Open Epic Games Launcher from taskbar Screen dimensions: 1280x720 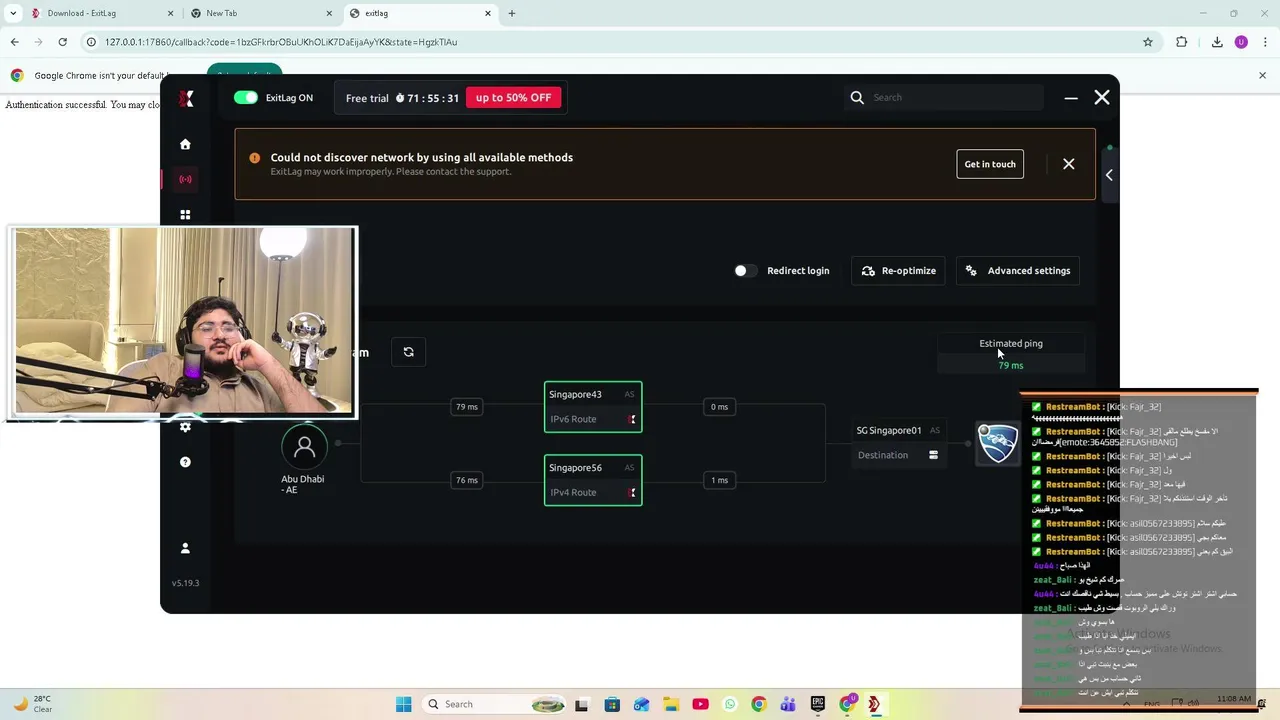click(x=818, y=704)
